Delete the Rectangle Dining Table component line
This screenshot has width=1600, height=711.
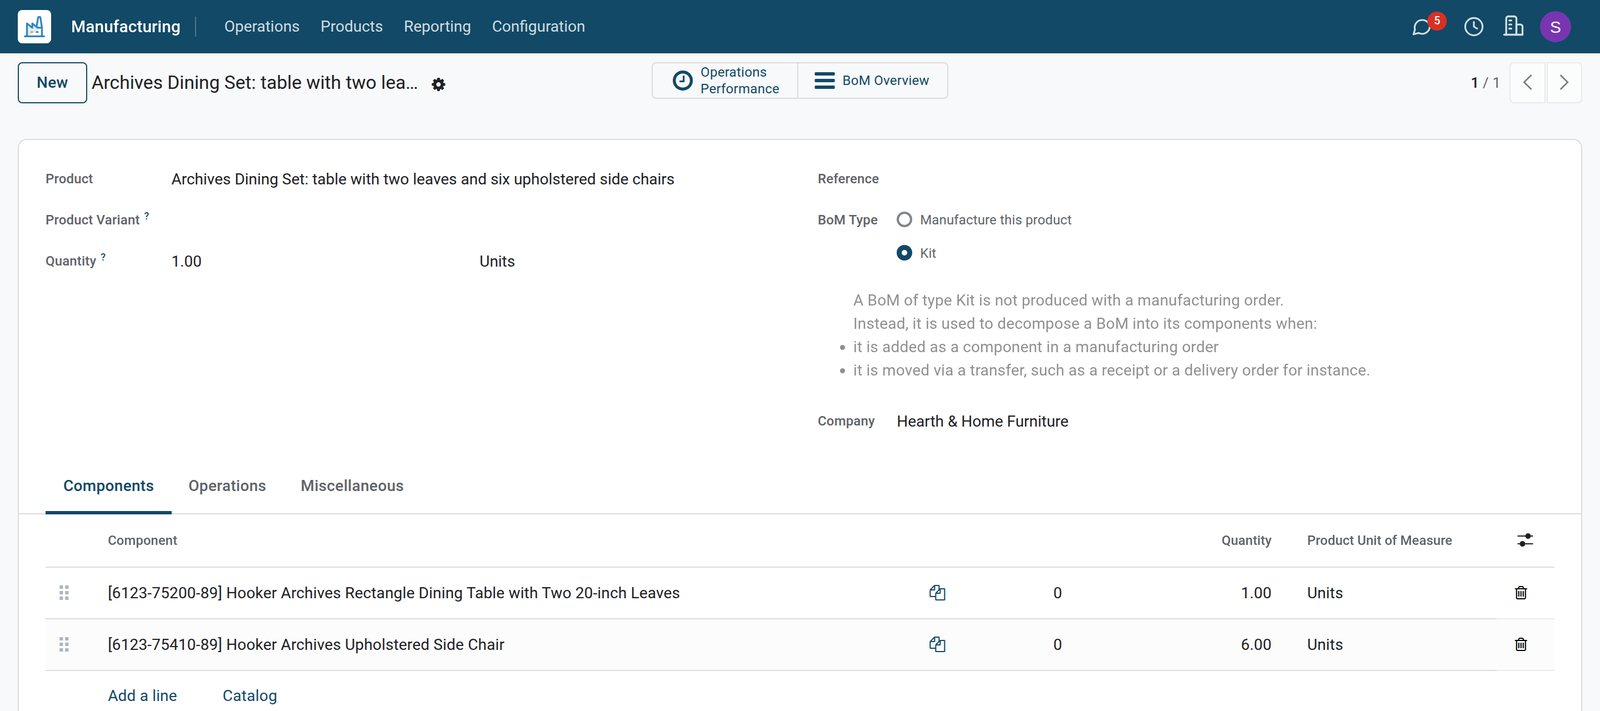(x=1521, y=593)
